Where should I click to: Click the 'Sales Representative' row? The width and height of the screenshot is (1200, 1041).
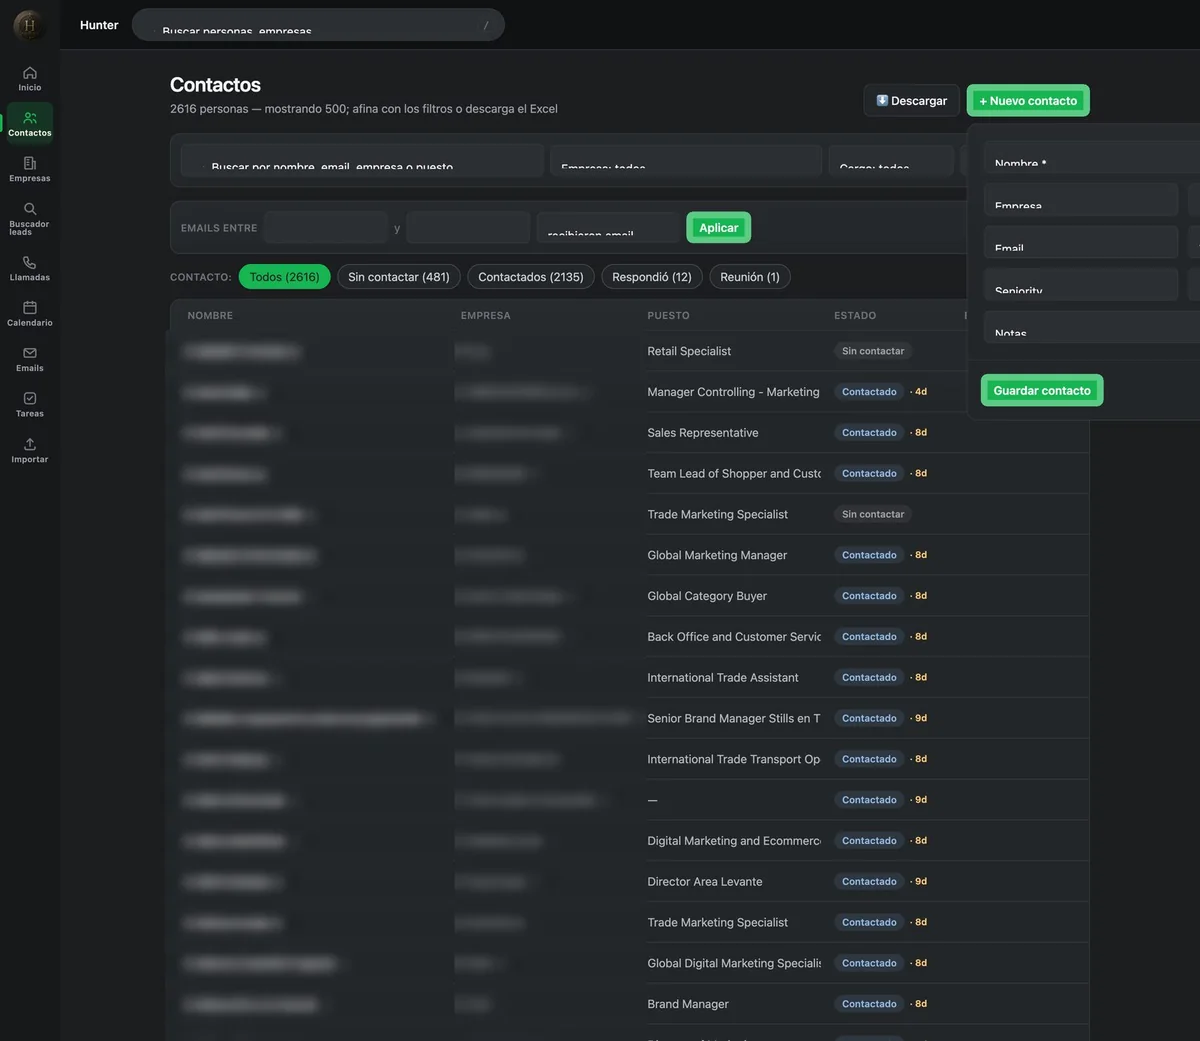point(629,433)
